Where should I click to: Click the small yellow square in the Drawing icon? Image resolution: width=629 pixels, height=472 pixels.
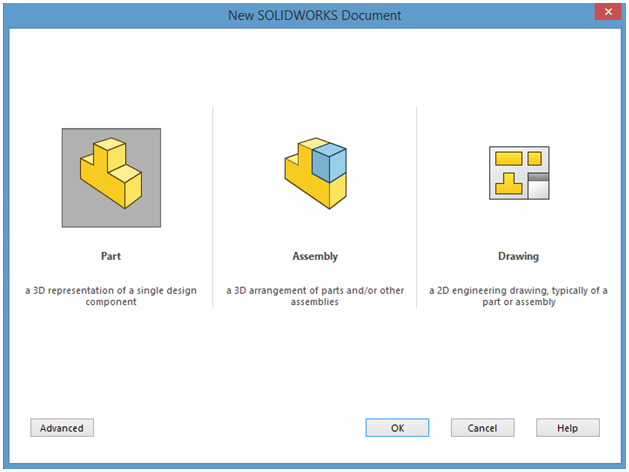[534, 158]
